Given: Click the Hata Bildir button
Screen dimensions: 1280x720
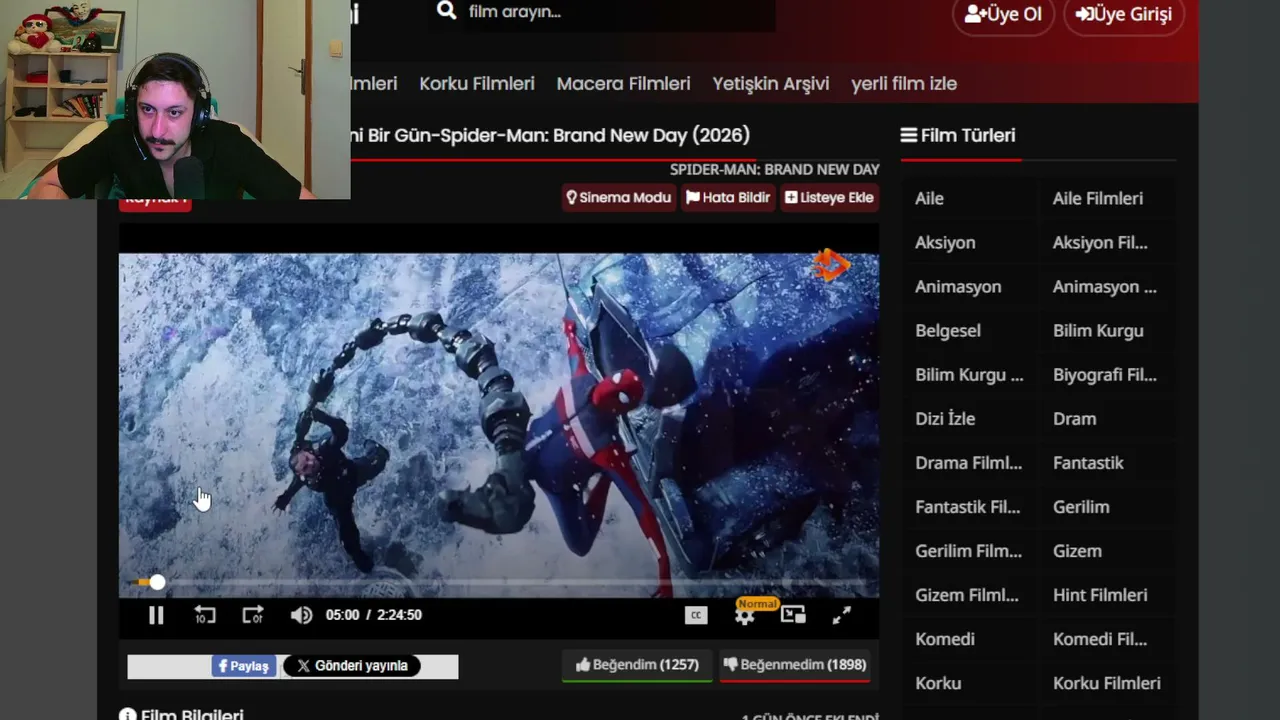Looking at the screenshot, I should coord(728,198).
